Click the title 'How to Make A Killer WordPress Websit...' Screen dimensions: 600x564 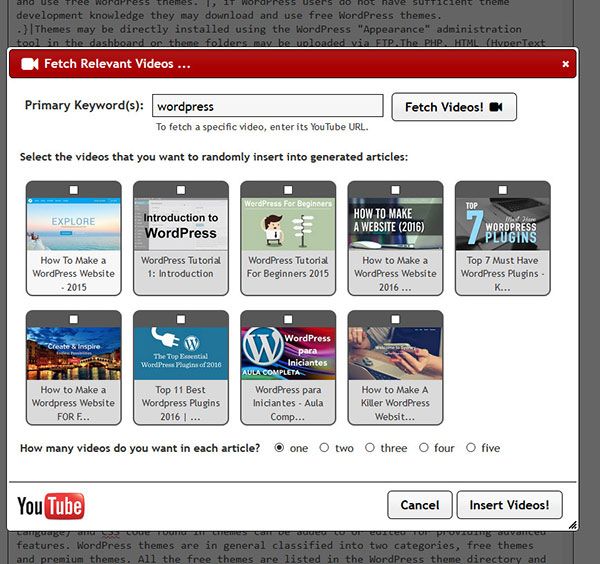[395, 403]
